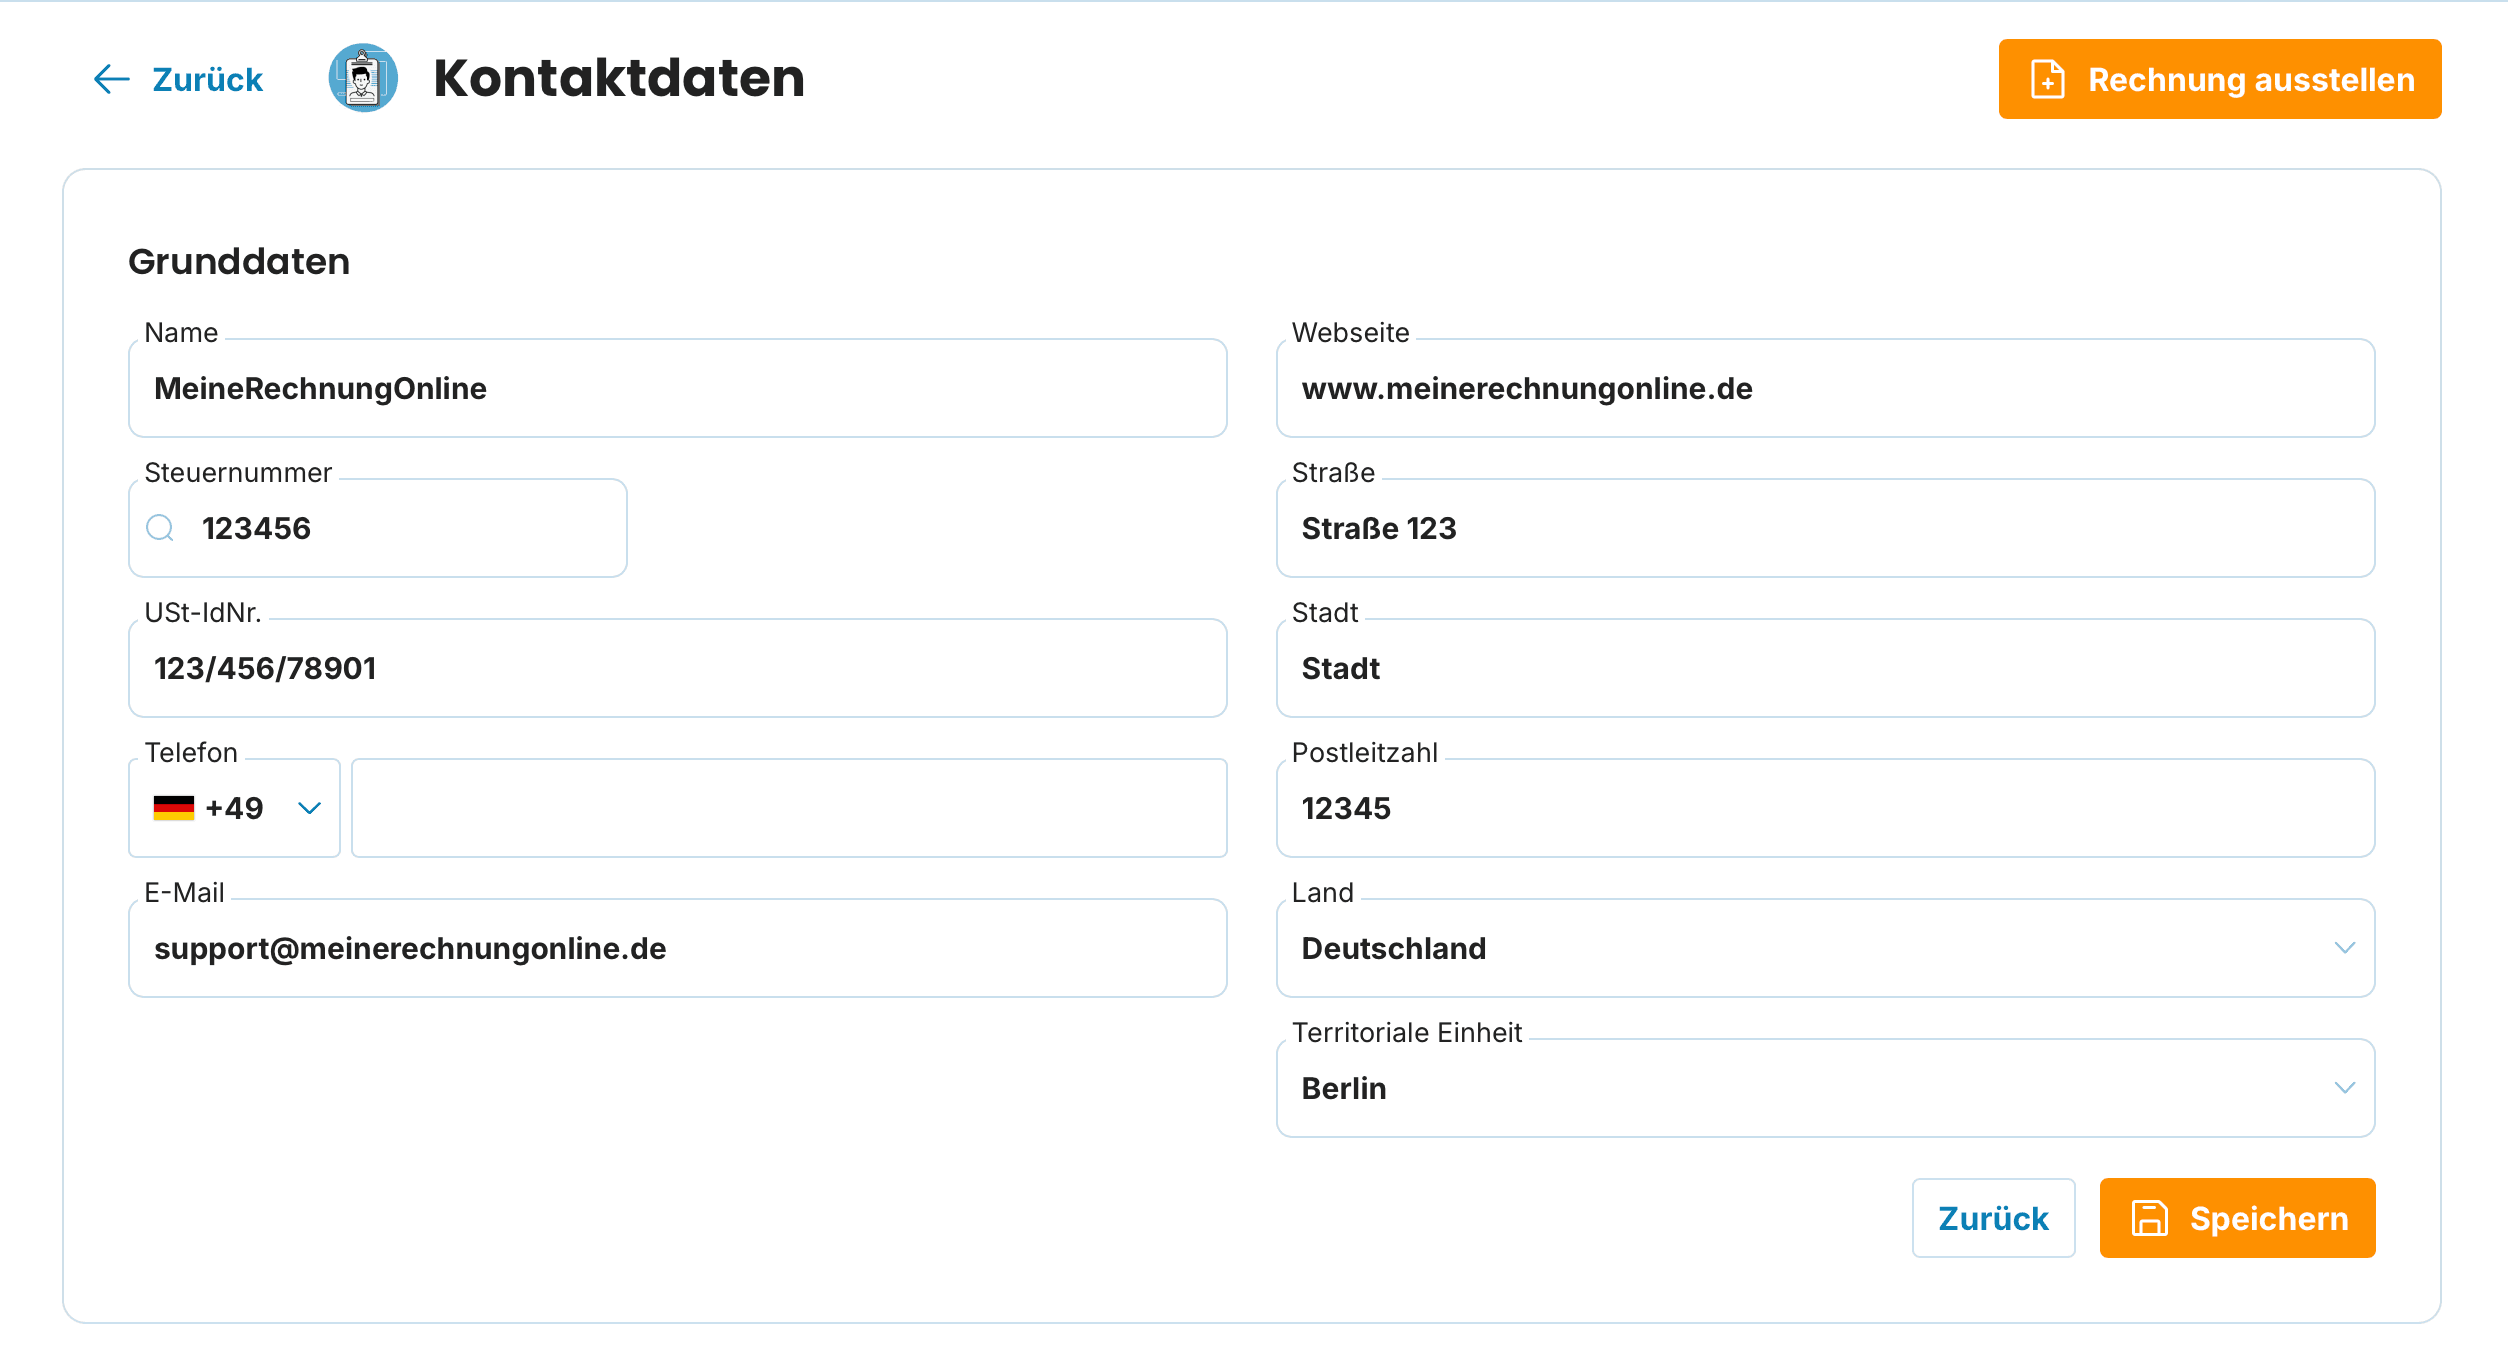Viewport: 2508px width, 1352px height.
Task: Click the Speichern button
Action: (2237, 1218)
